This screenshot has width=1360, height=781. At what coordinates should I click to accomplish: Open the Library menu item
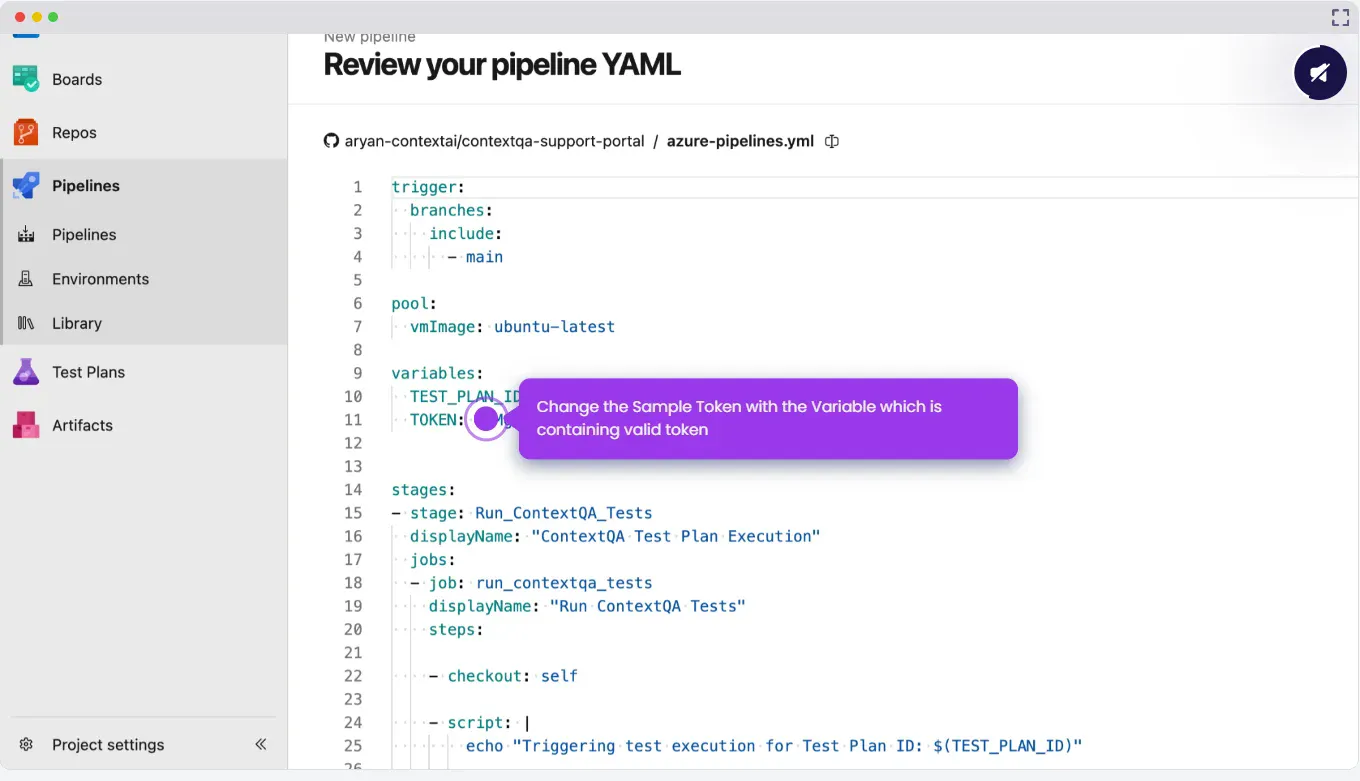(77, 323)
